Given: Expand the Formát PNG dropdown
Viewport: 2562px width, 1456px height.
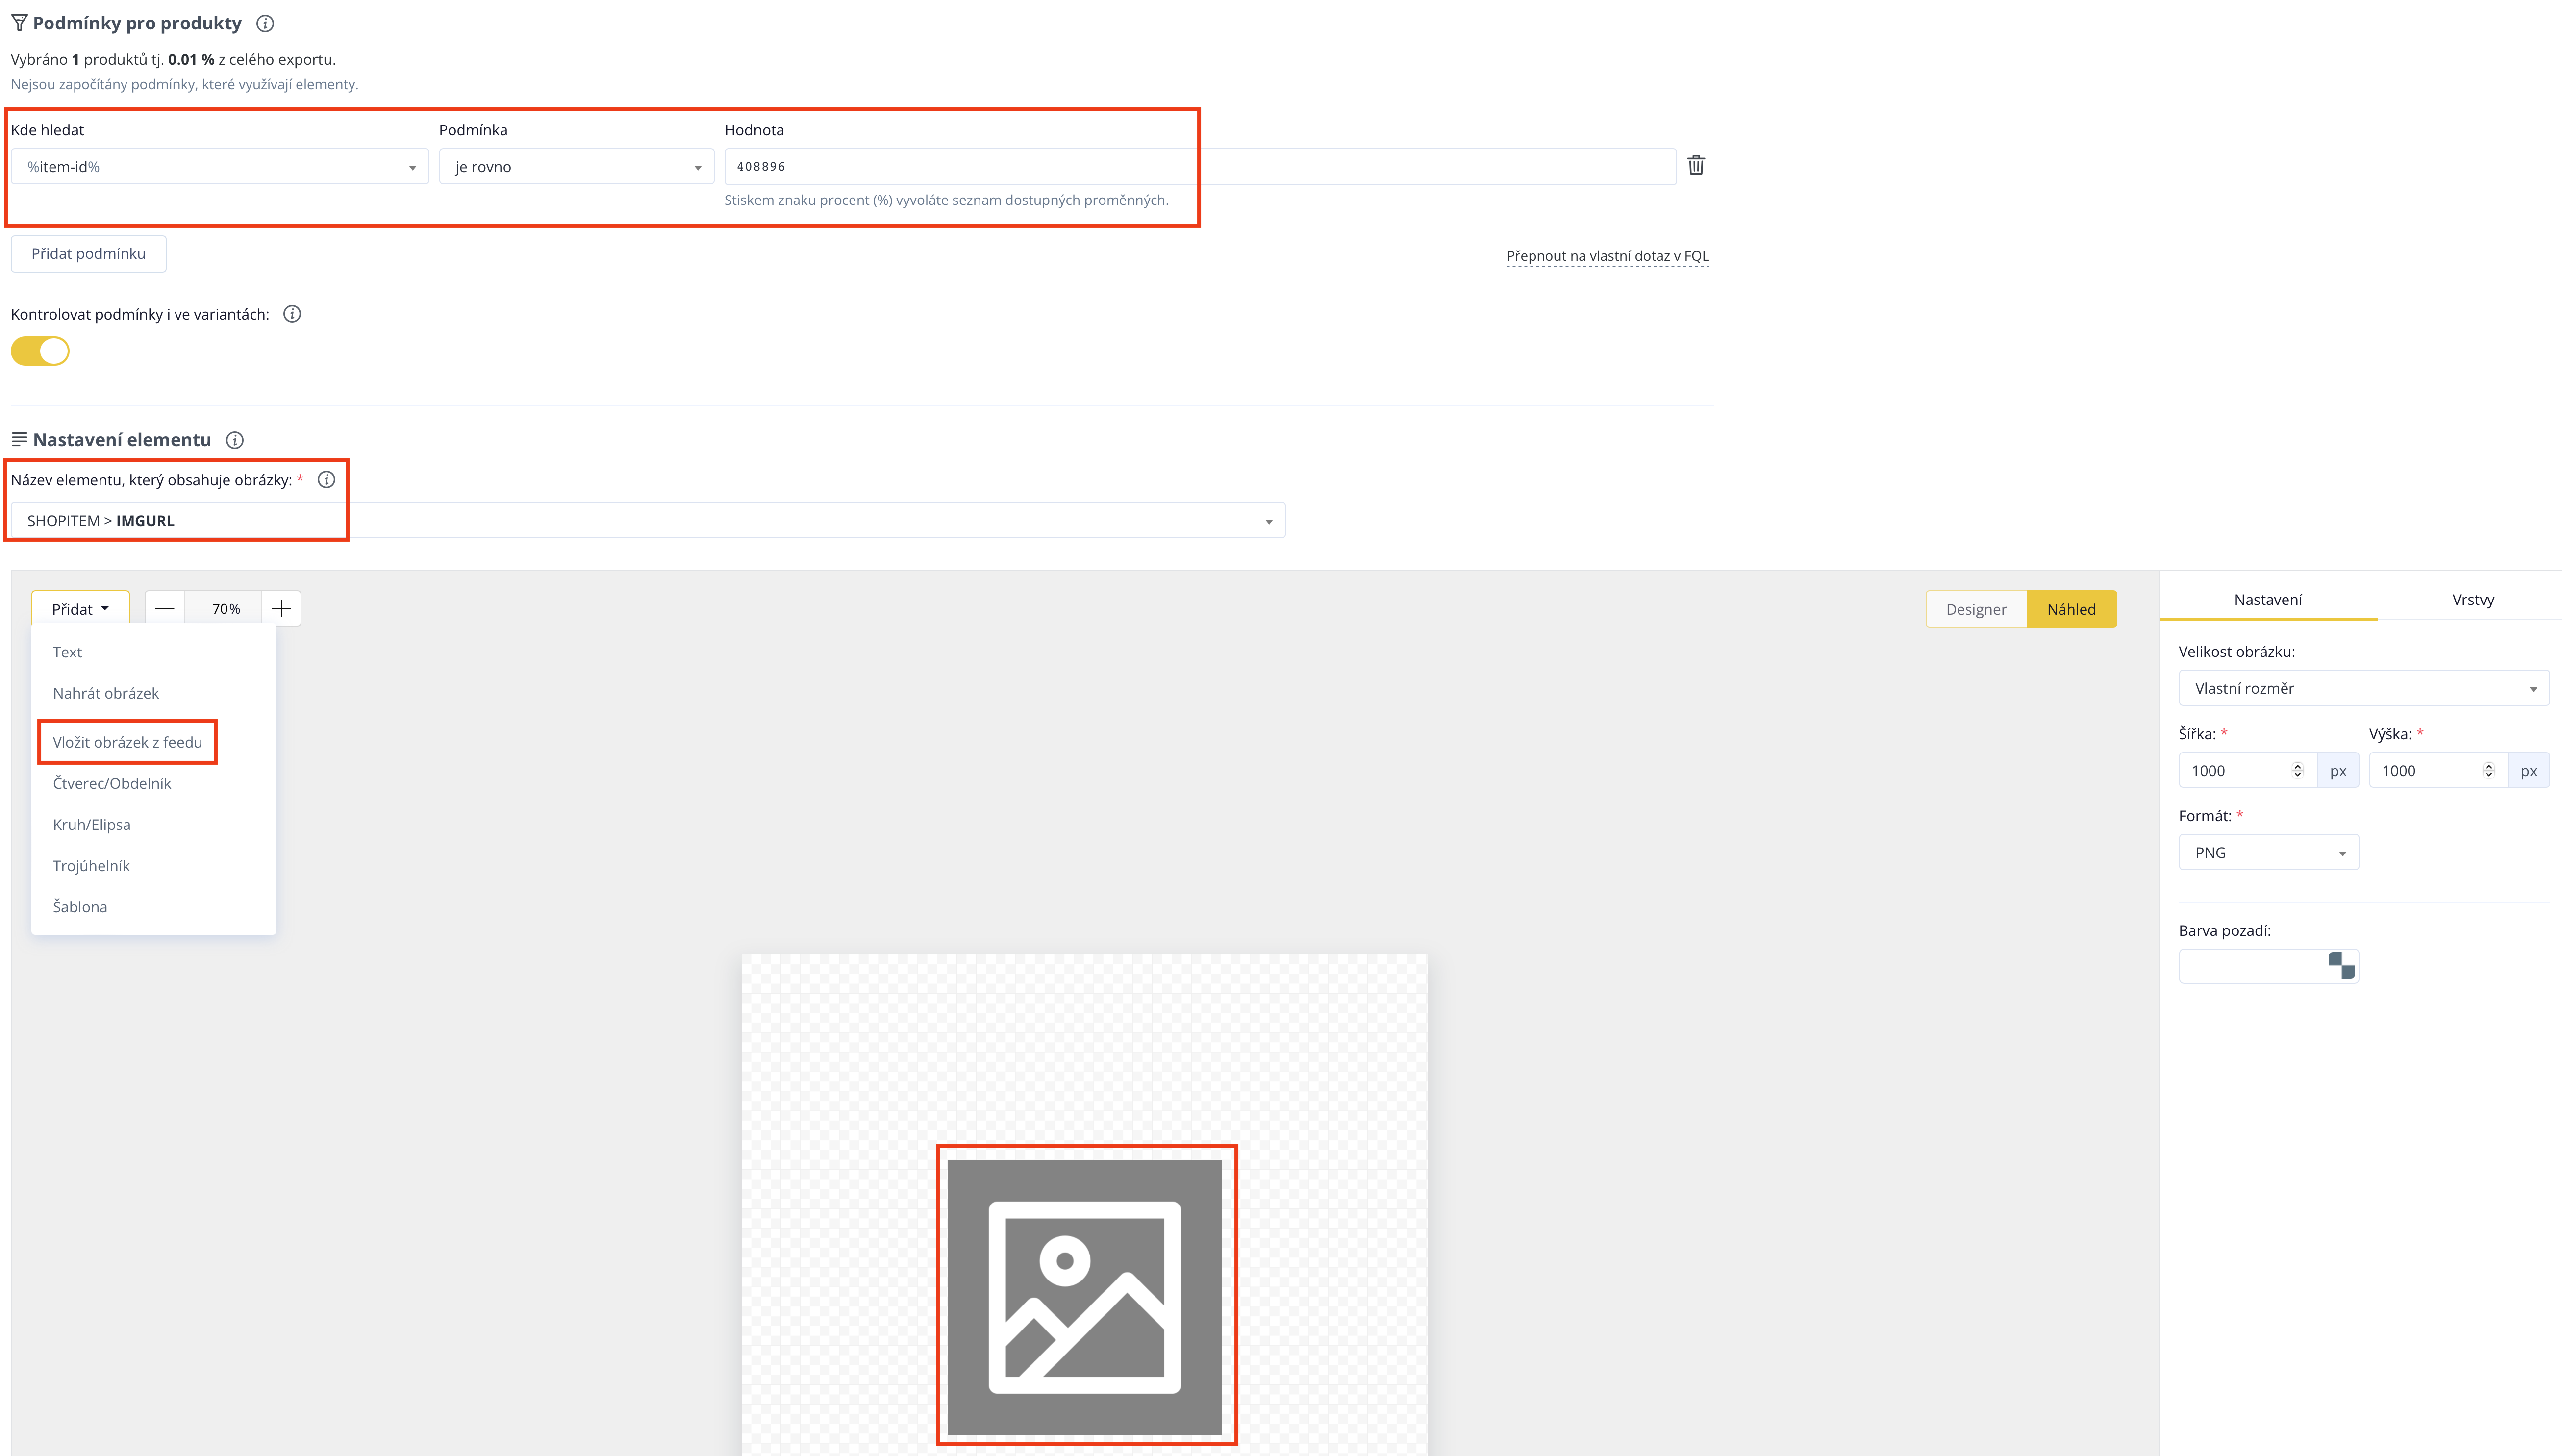Looking at the screenshot, I should [x=2269, y=852].
